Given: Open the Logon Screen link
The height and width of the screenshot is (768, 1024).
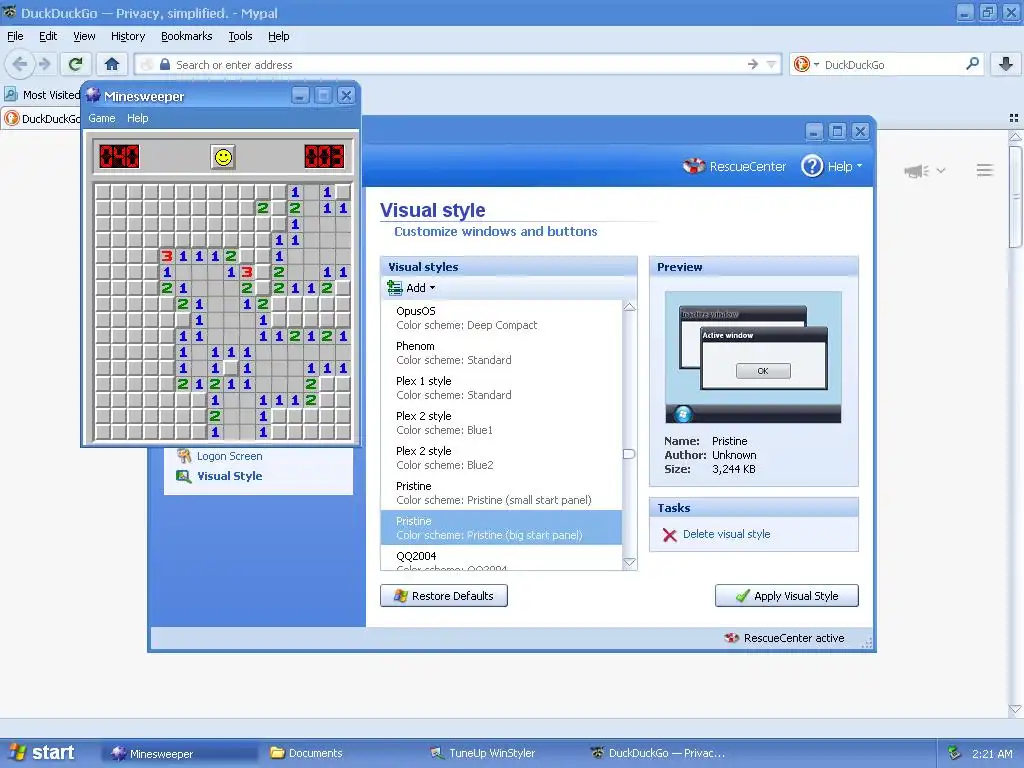Looking at the screenshot, I should click(229, 456).
